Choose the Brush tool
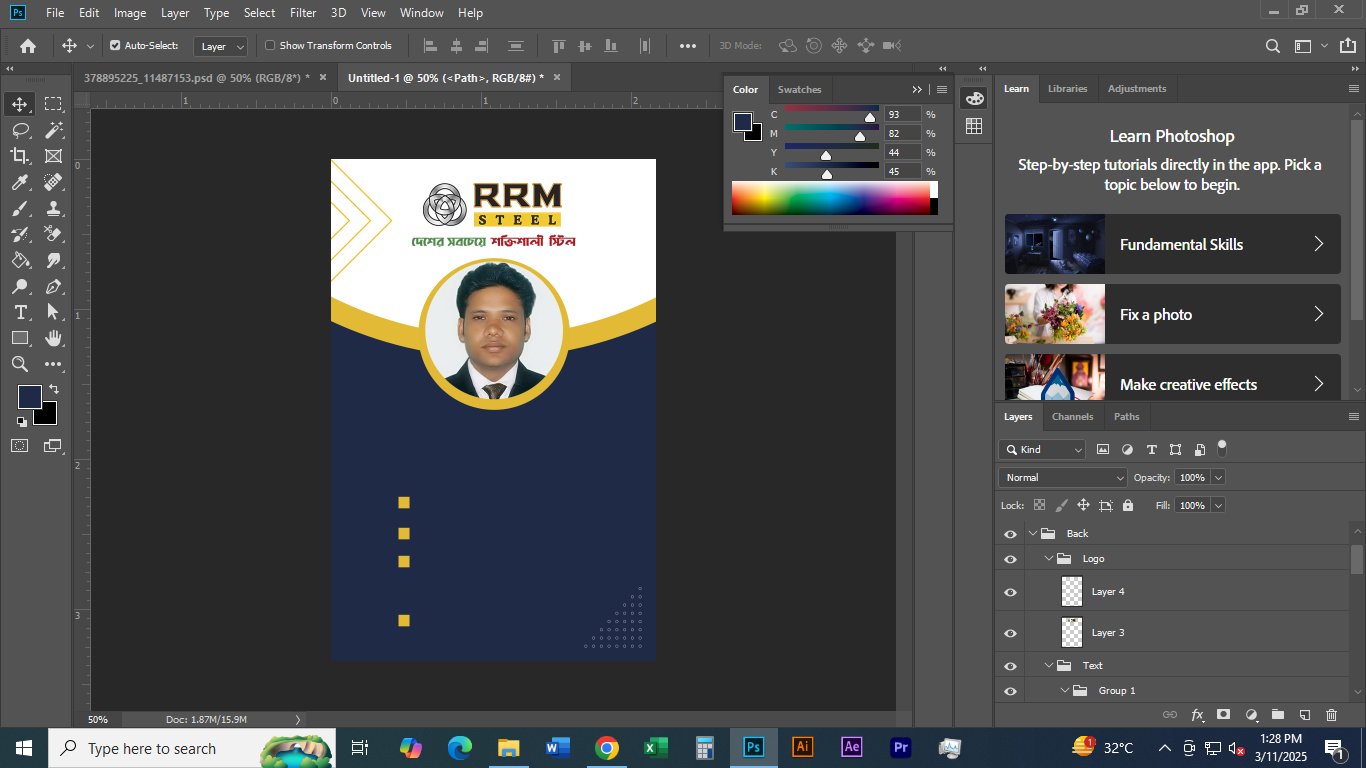Viewport: 1366px width, 768px height. tap(20, 208)
